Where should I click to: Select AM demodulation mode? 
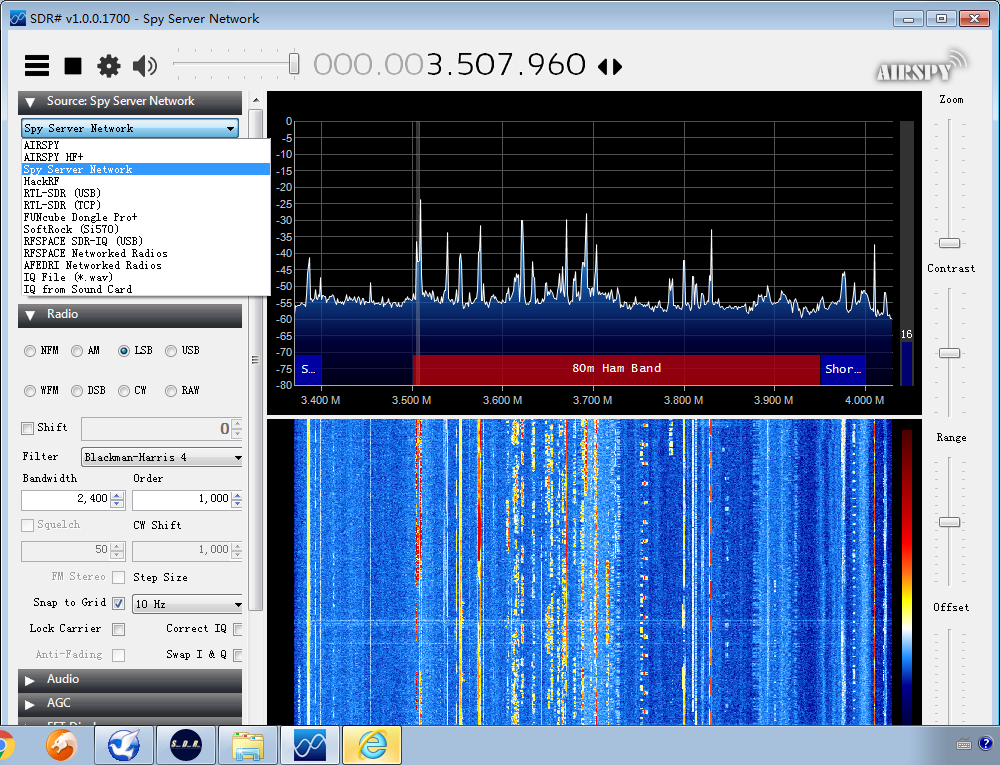(x=77, y=351)
